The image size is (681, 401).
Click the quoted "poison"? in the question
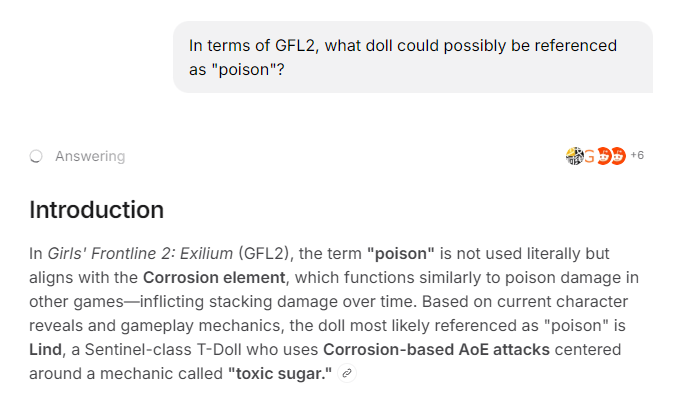pos(248,70)
